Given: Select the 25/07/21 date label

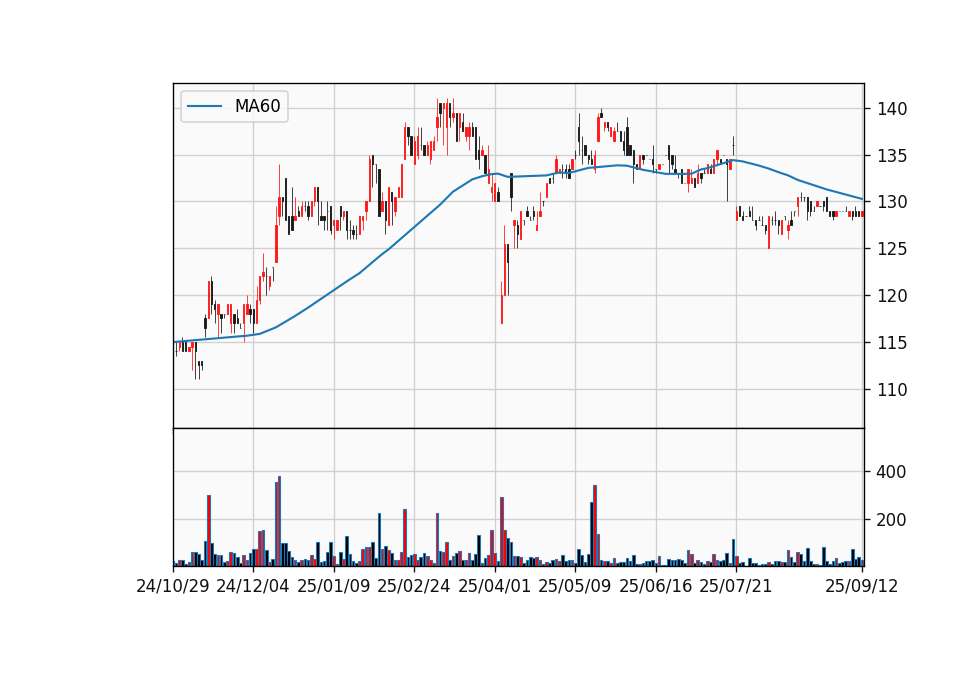Looking at the screenshot, I should click(736, 587).
